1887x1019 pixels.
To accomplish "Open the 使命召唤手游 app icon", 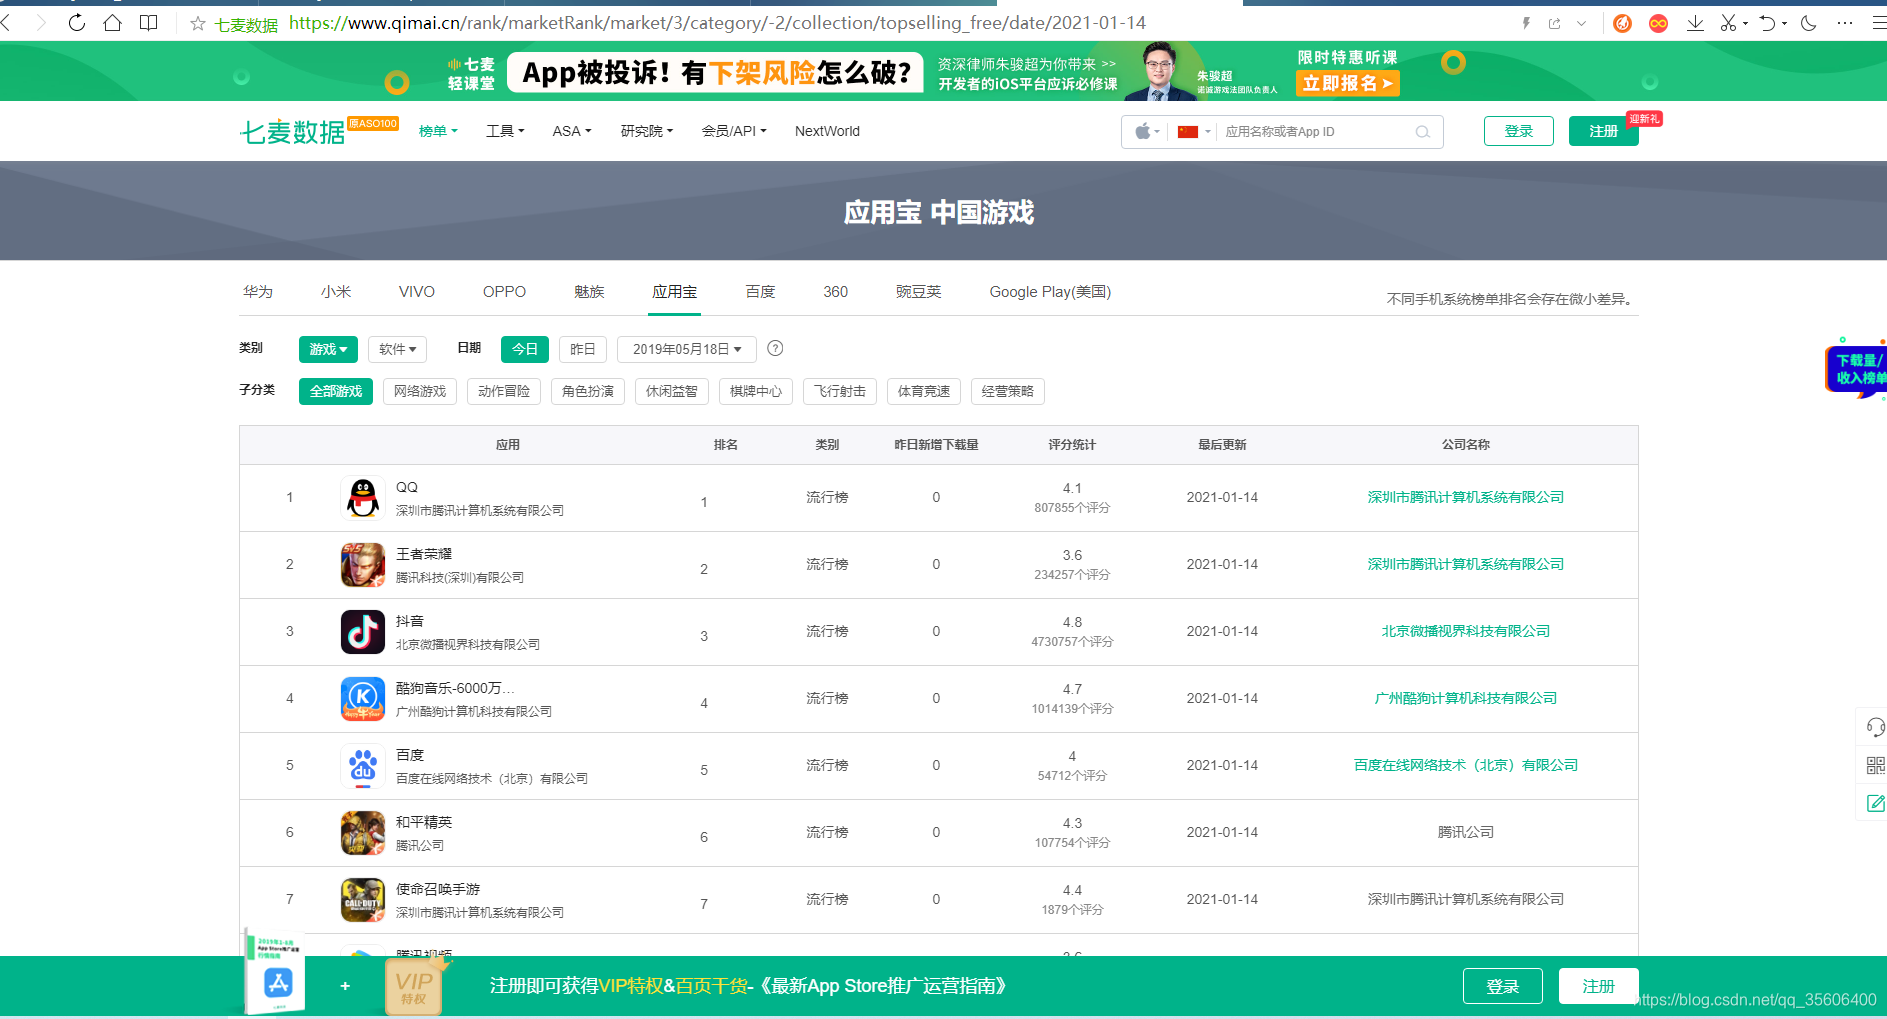I will (363, 899).
